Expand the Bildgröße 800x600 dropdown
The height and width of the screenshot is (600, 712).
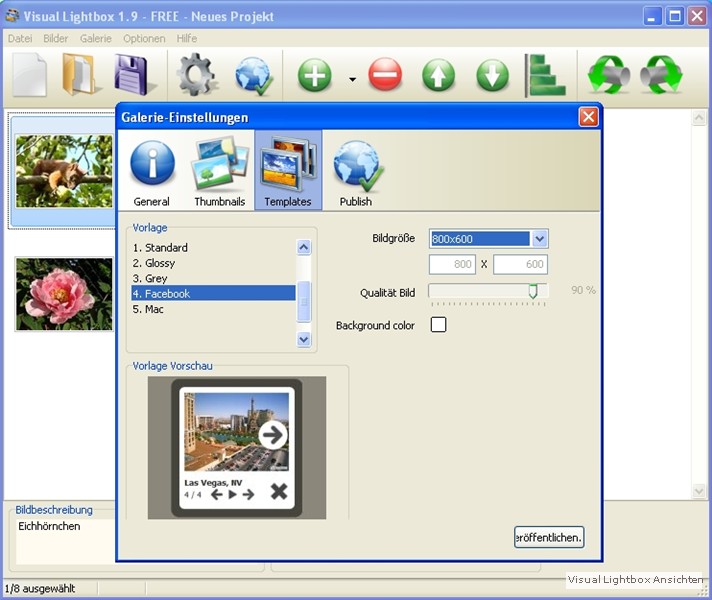point(540,239)
